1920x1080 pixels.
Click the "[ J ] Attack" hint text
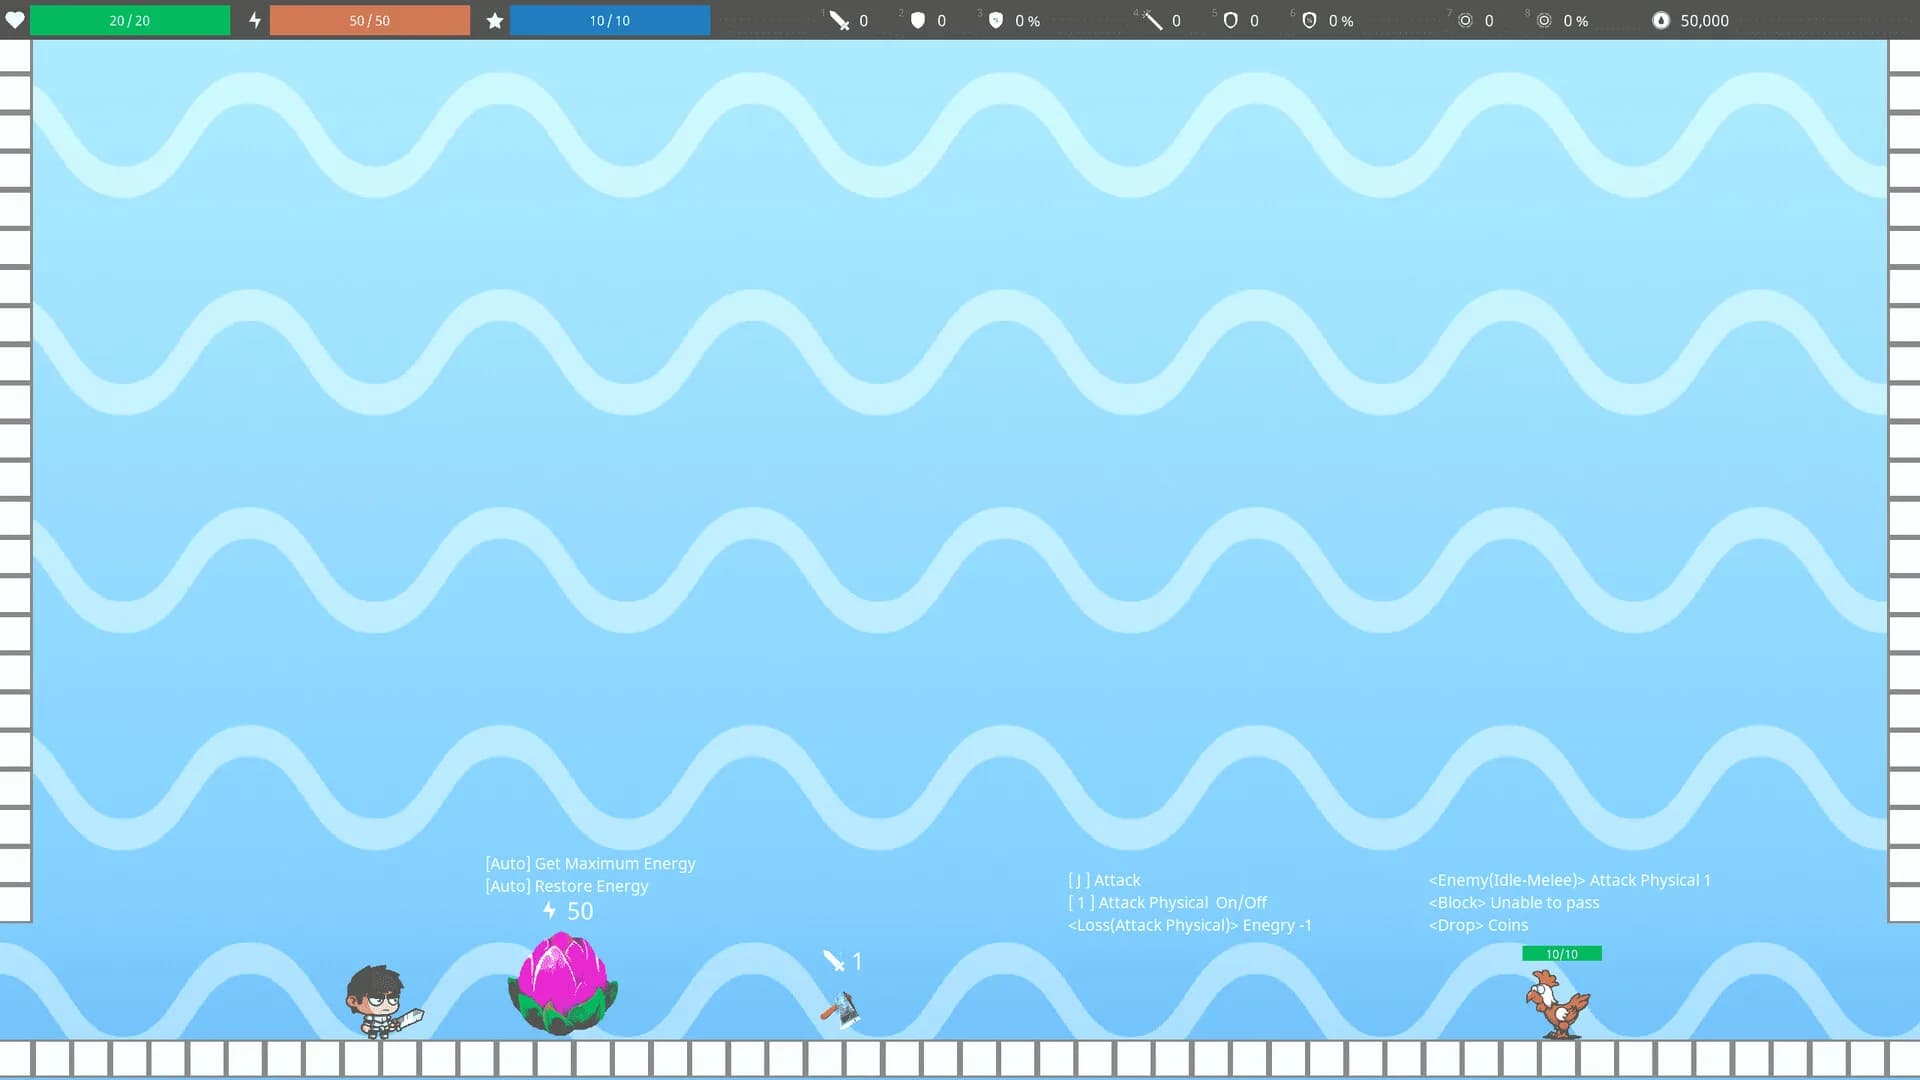[x=1104, y=880]
